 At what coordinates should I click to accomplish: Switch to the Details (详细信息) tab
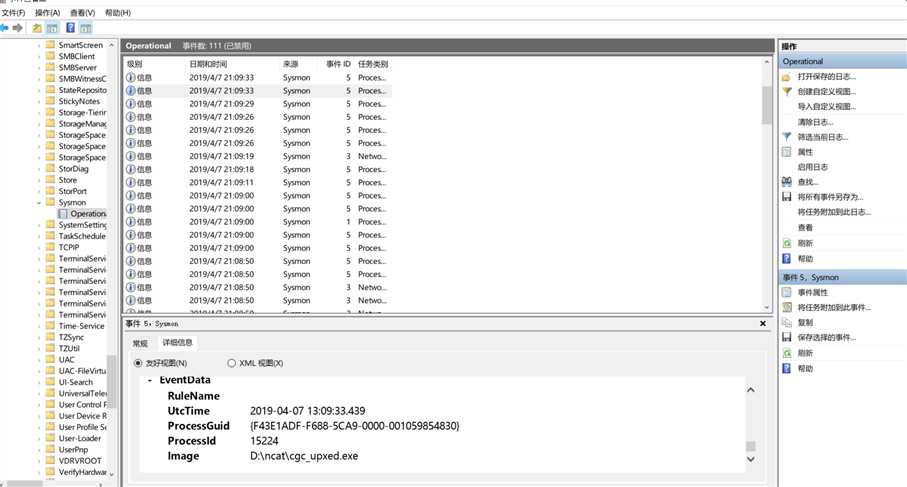pyautogui.click(x=177, y=342)
